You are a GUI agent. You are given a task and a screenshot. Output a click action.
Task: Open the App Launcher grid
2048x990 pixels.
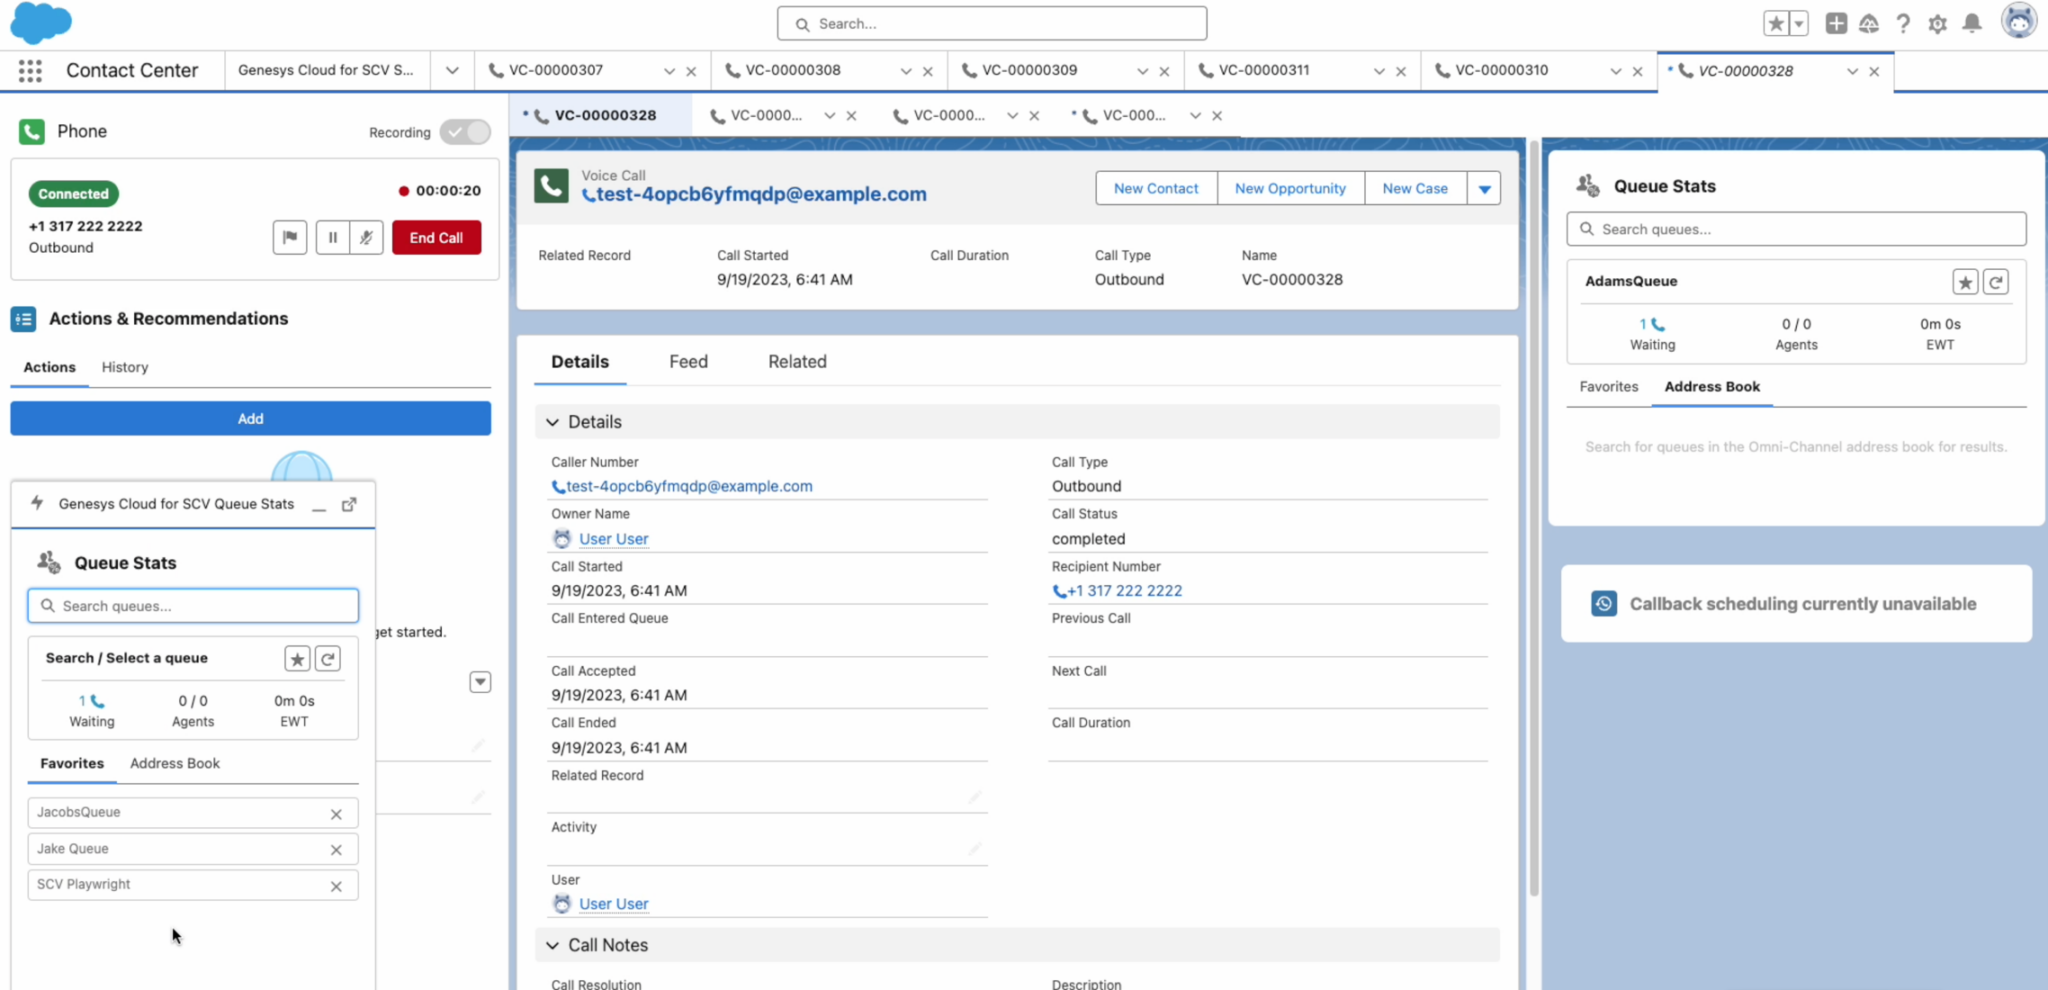pyautogui.click(x=29, y=70)
